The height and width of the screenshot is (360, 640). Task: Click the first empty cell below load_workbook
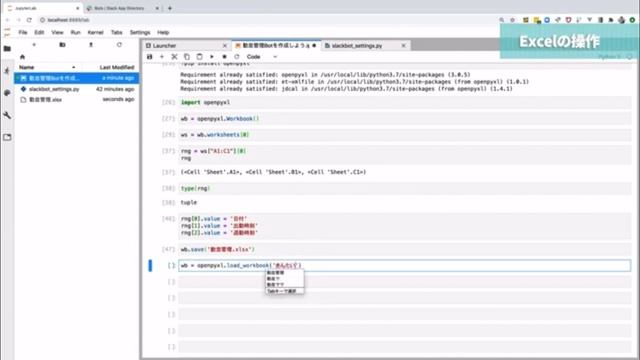coord(404,282)
